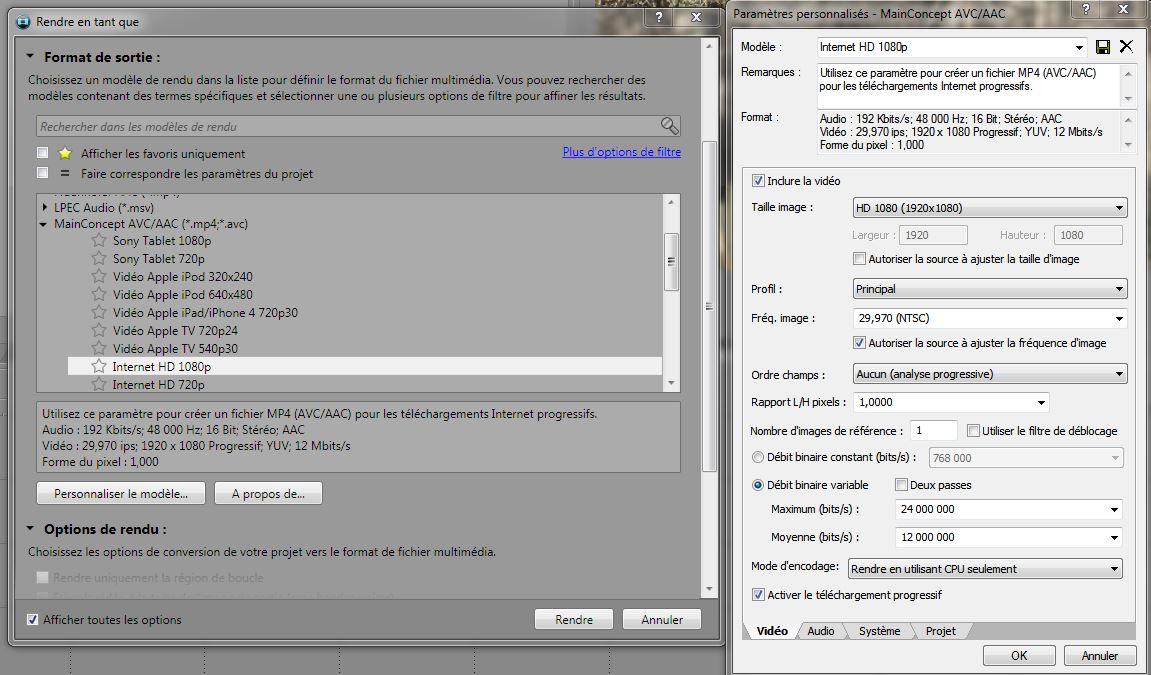This screenshot has width=1151, height=675.
Task: Open the Système tab
Action: 879,631
